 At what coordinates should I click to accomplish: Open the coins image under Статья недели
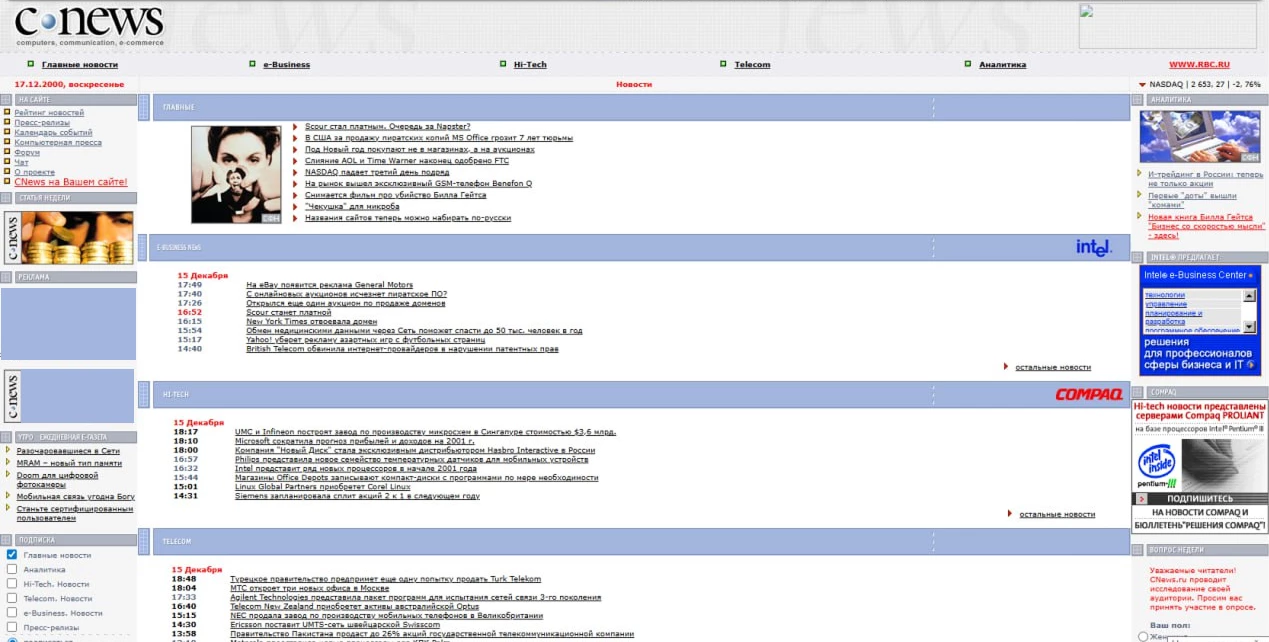click(x=78, y=237)
